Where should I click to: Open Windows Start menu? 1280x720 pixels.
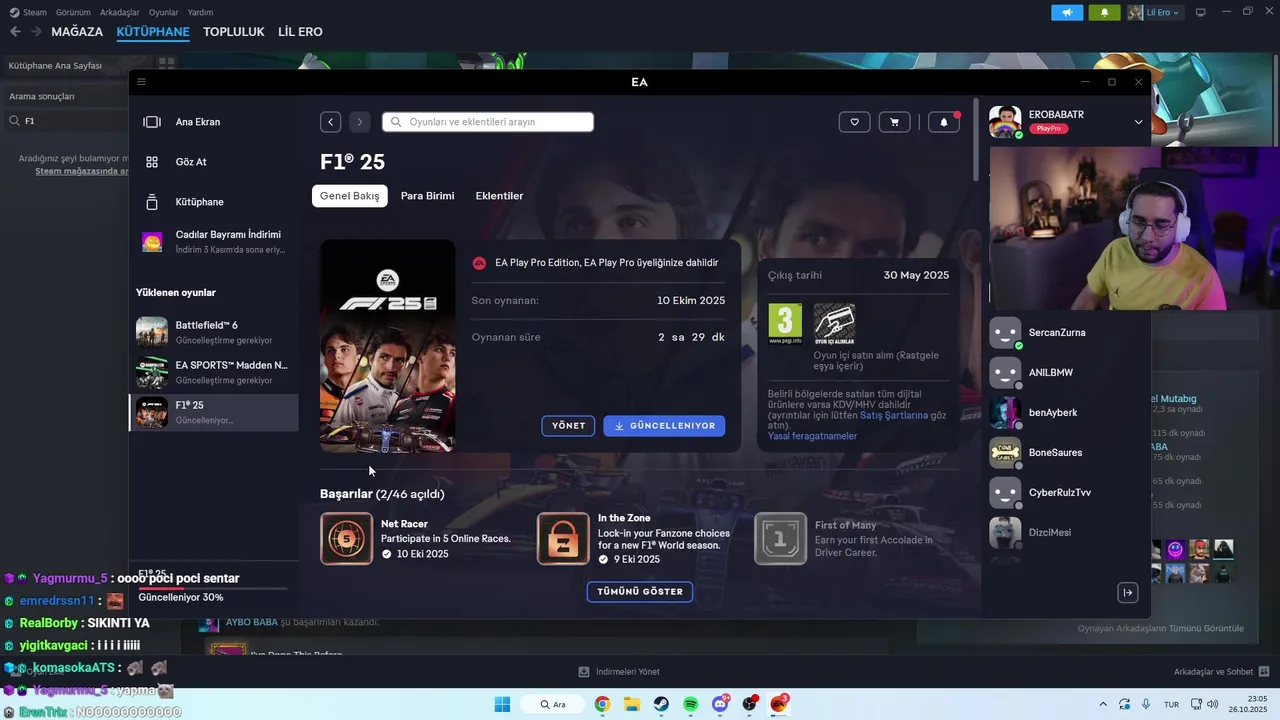[x=502, y=704]
